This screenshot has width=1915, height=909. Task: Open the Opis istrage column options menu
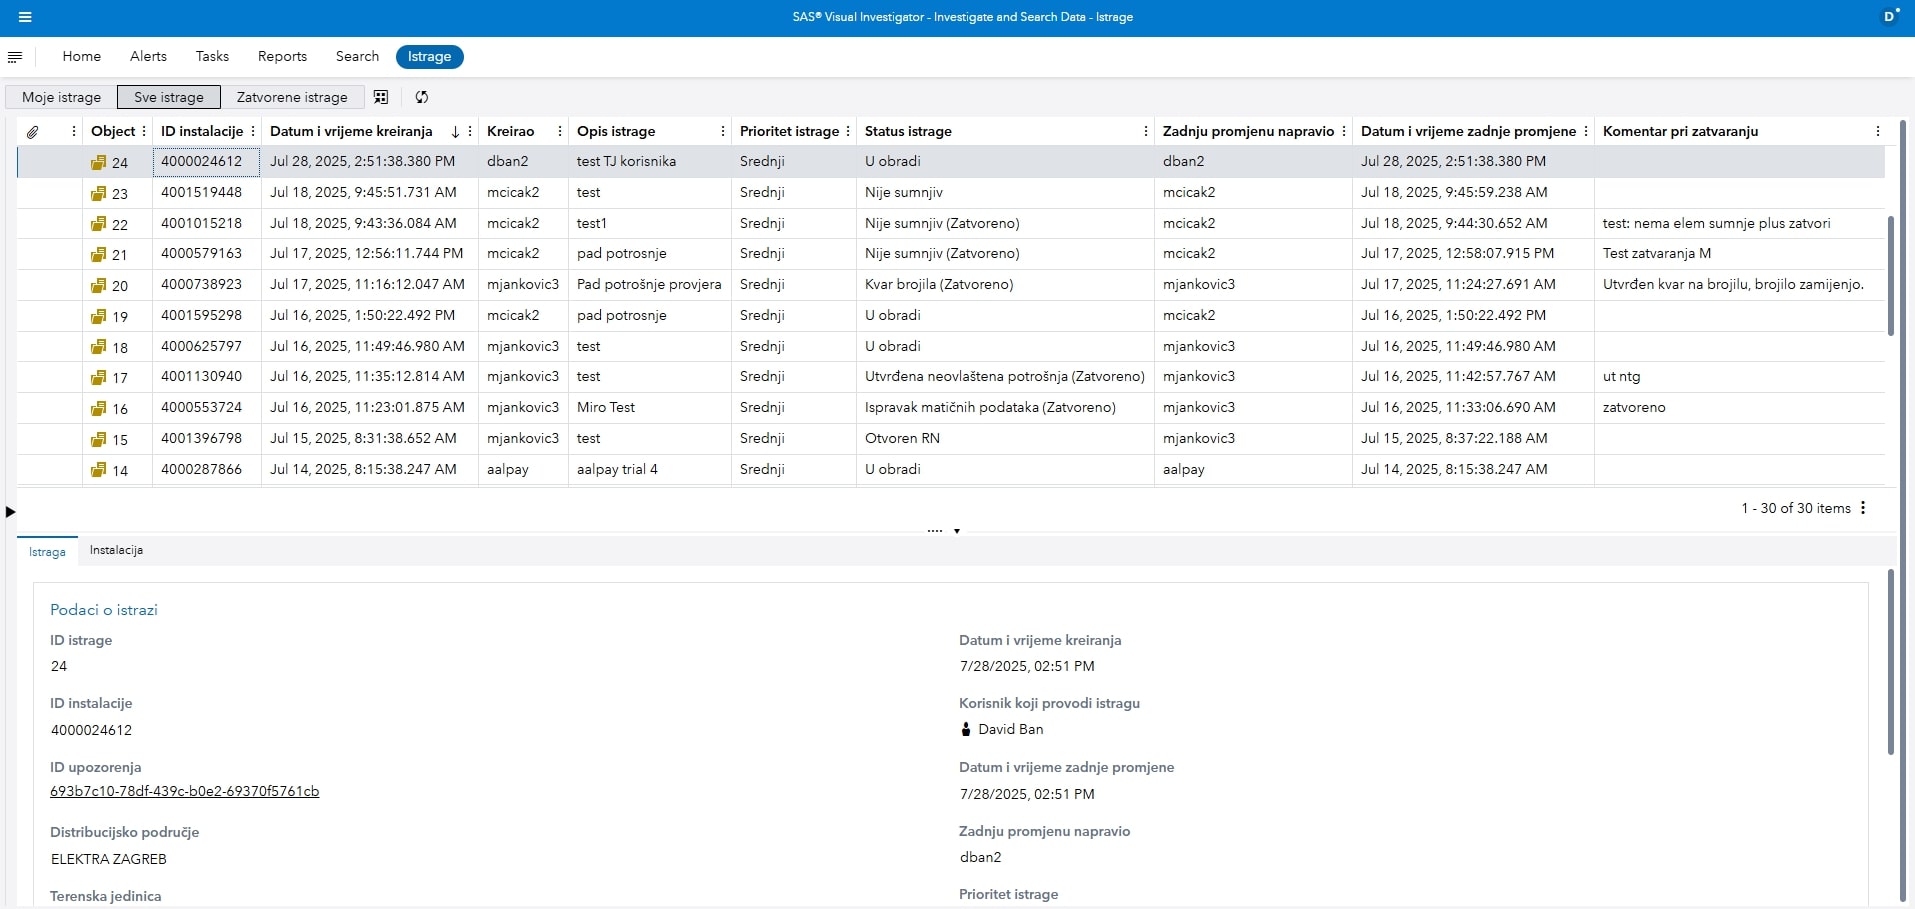(x=723, y=132)
